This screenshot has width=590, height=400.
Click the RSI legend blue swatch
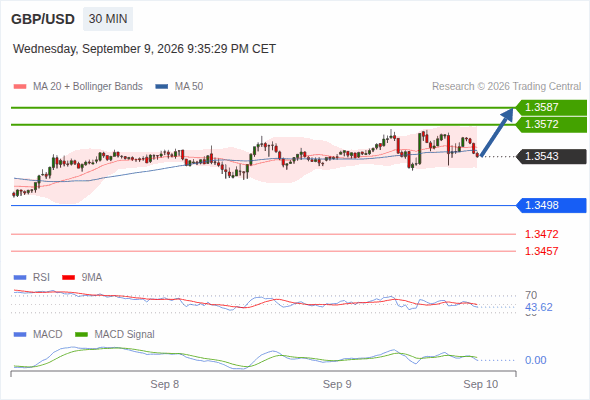click(x=20, y=278)
